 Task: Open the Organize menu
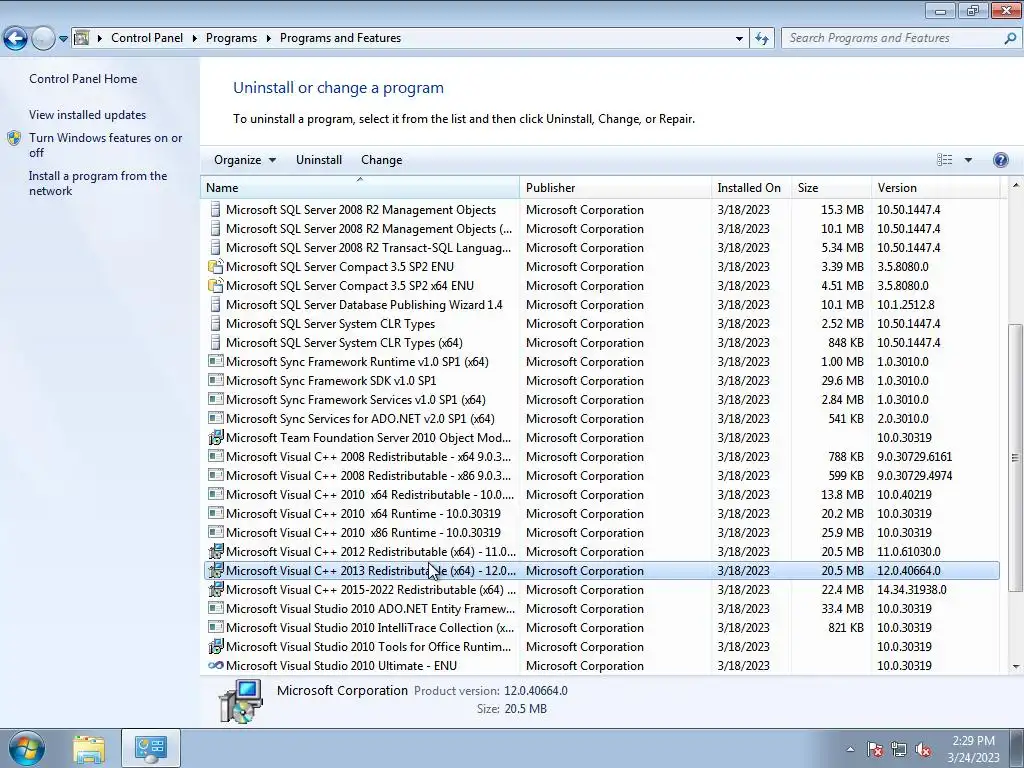pyautogui.click(x=245, y=160)
